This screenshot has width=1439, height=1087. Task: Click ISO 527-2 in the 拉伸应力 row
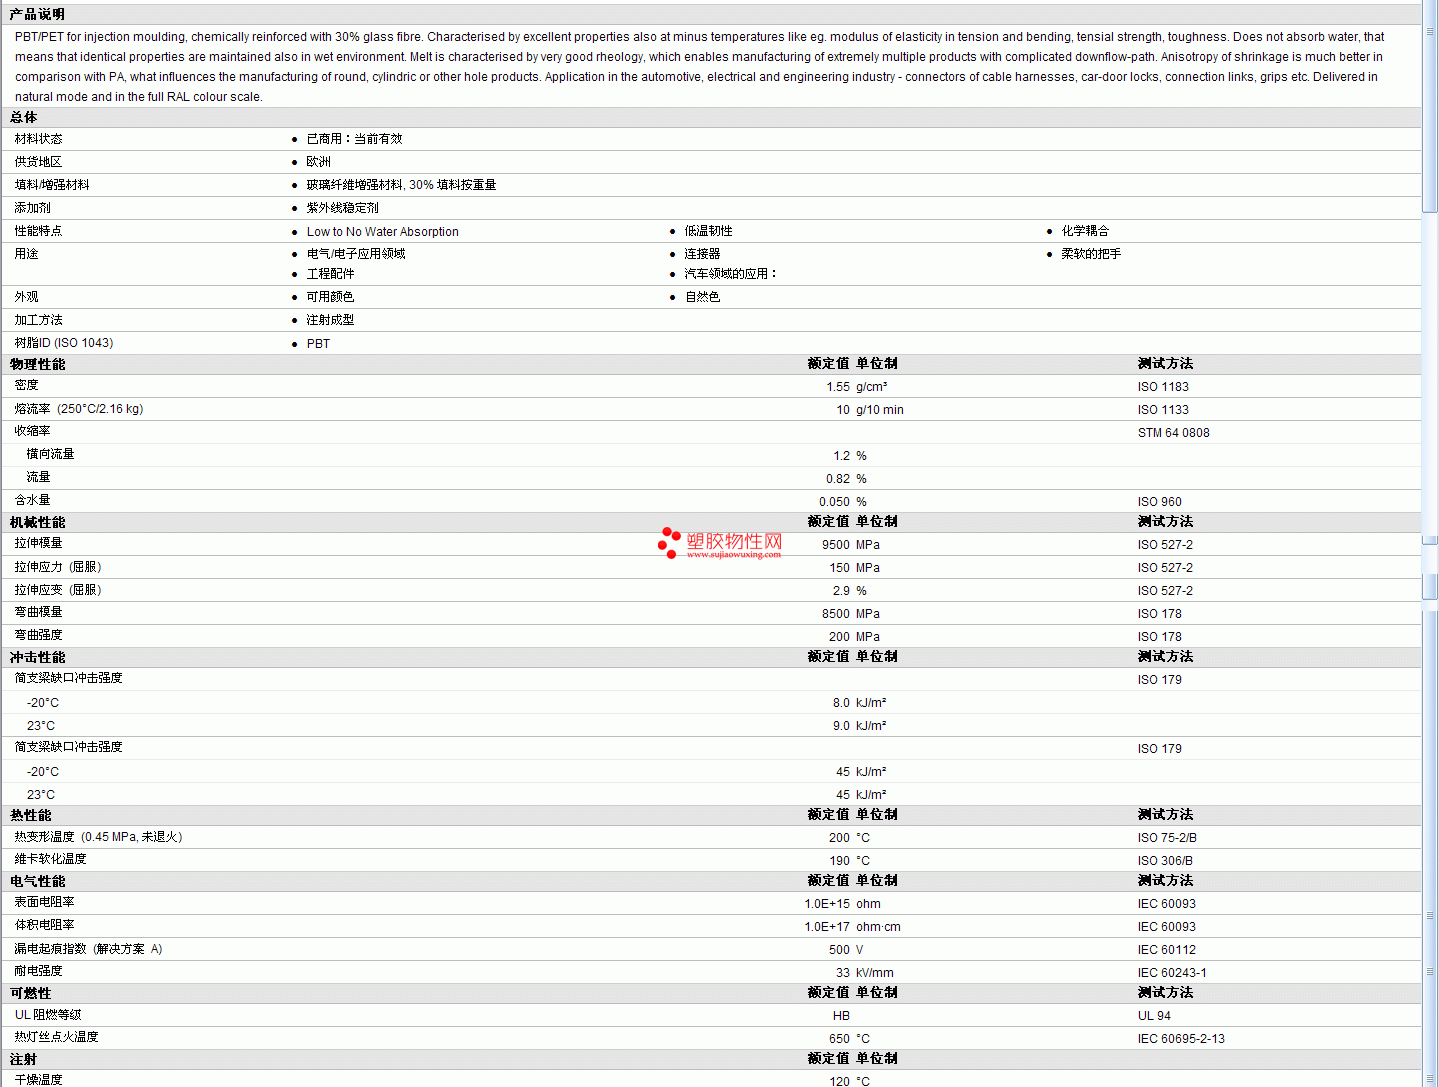tap(1165, 568)
